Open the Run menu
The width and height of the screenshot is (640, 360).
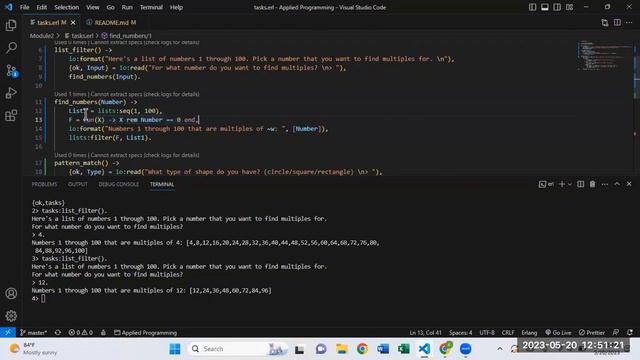[127, 7]
